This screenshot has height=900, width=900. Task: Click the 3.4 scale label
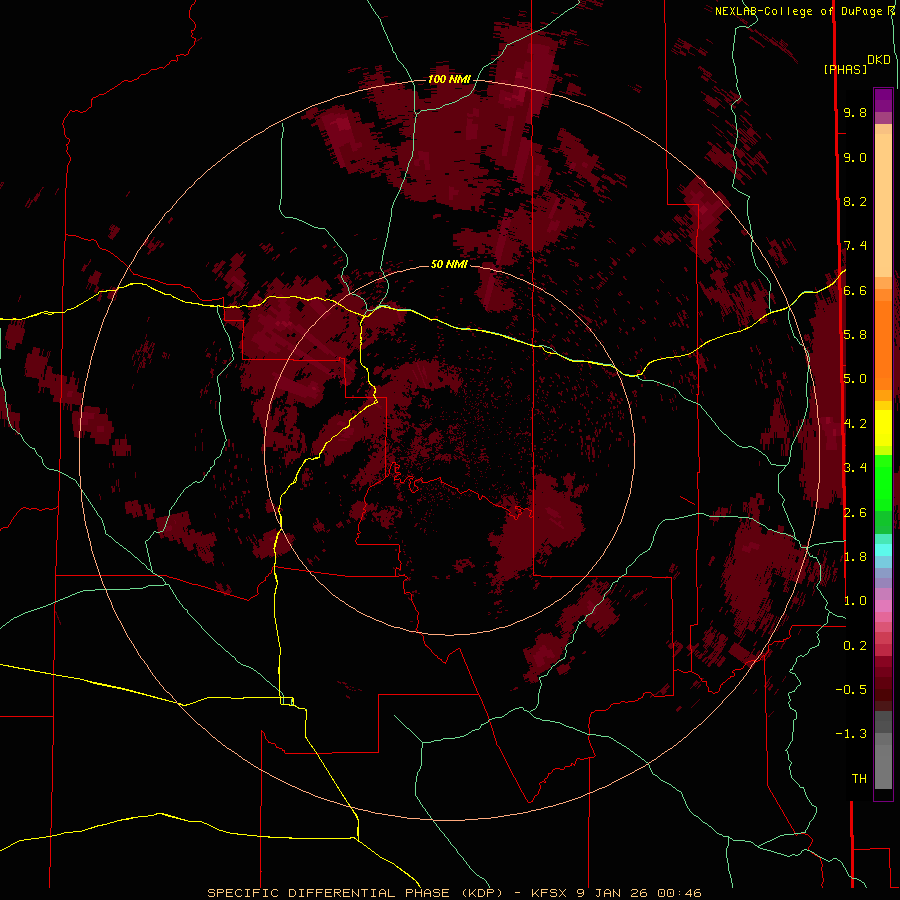855,468
